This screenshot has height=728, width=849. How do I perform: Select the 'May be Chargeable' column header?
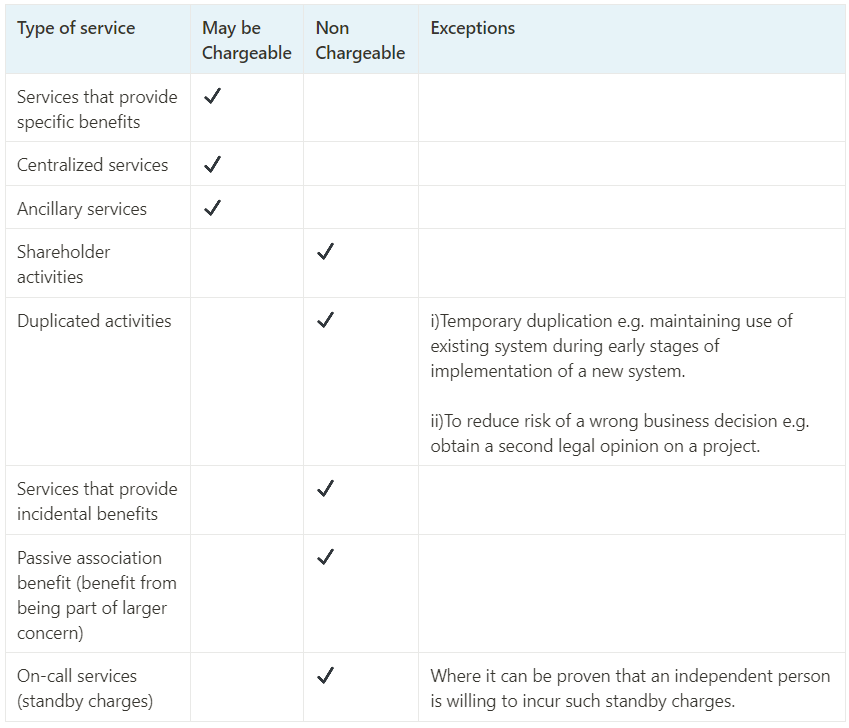(246, 41)
